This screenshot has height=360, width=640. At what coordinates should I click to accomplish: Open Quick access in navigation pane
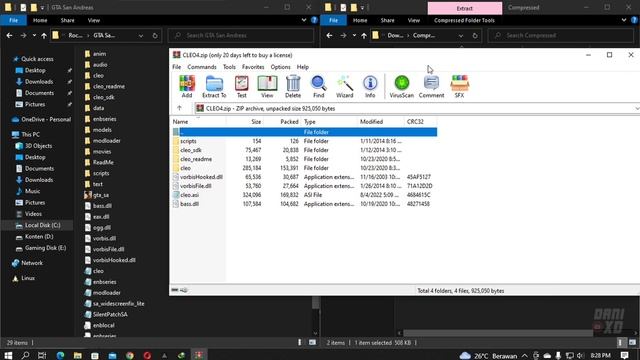[x=37, y=59]
